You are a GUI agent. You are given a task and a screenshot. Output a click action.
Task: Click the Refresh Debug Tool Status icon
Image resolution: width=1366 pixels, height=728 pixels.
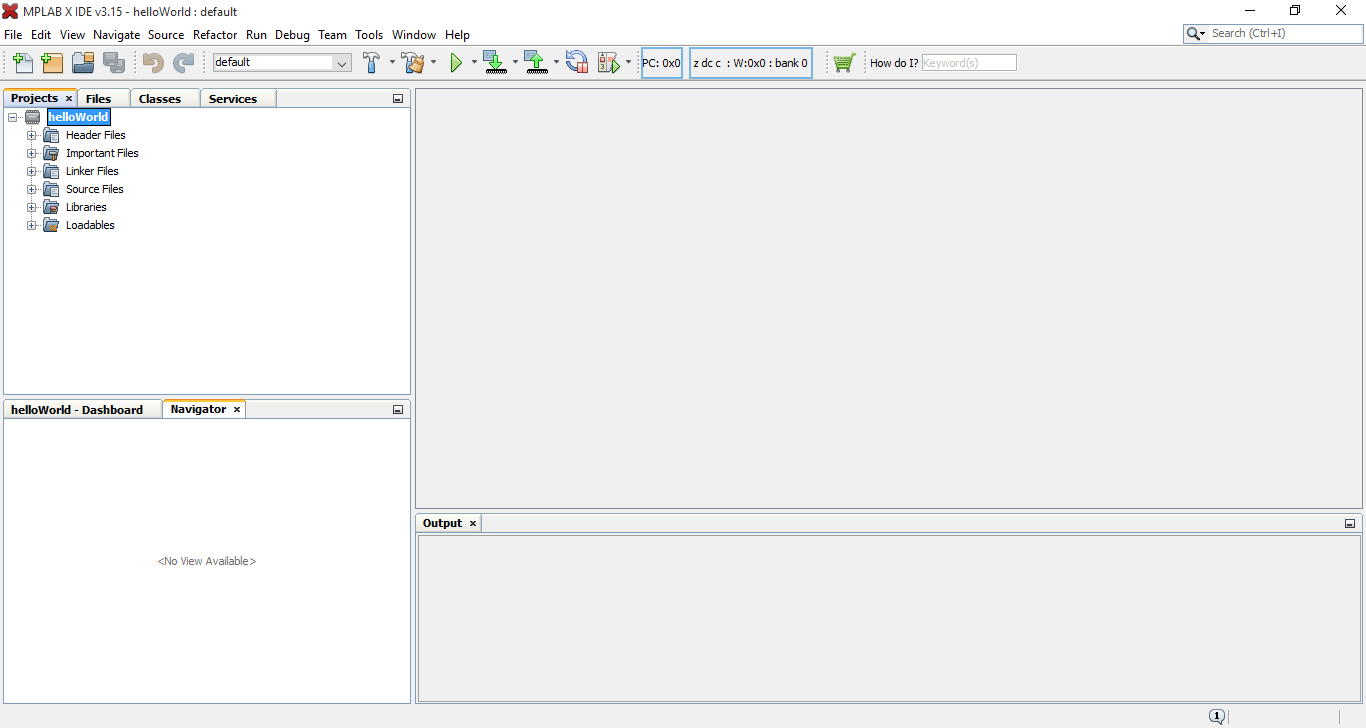click(x=577, y=62)
